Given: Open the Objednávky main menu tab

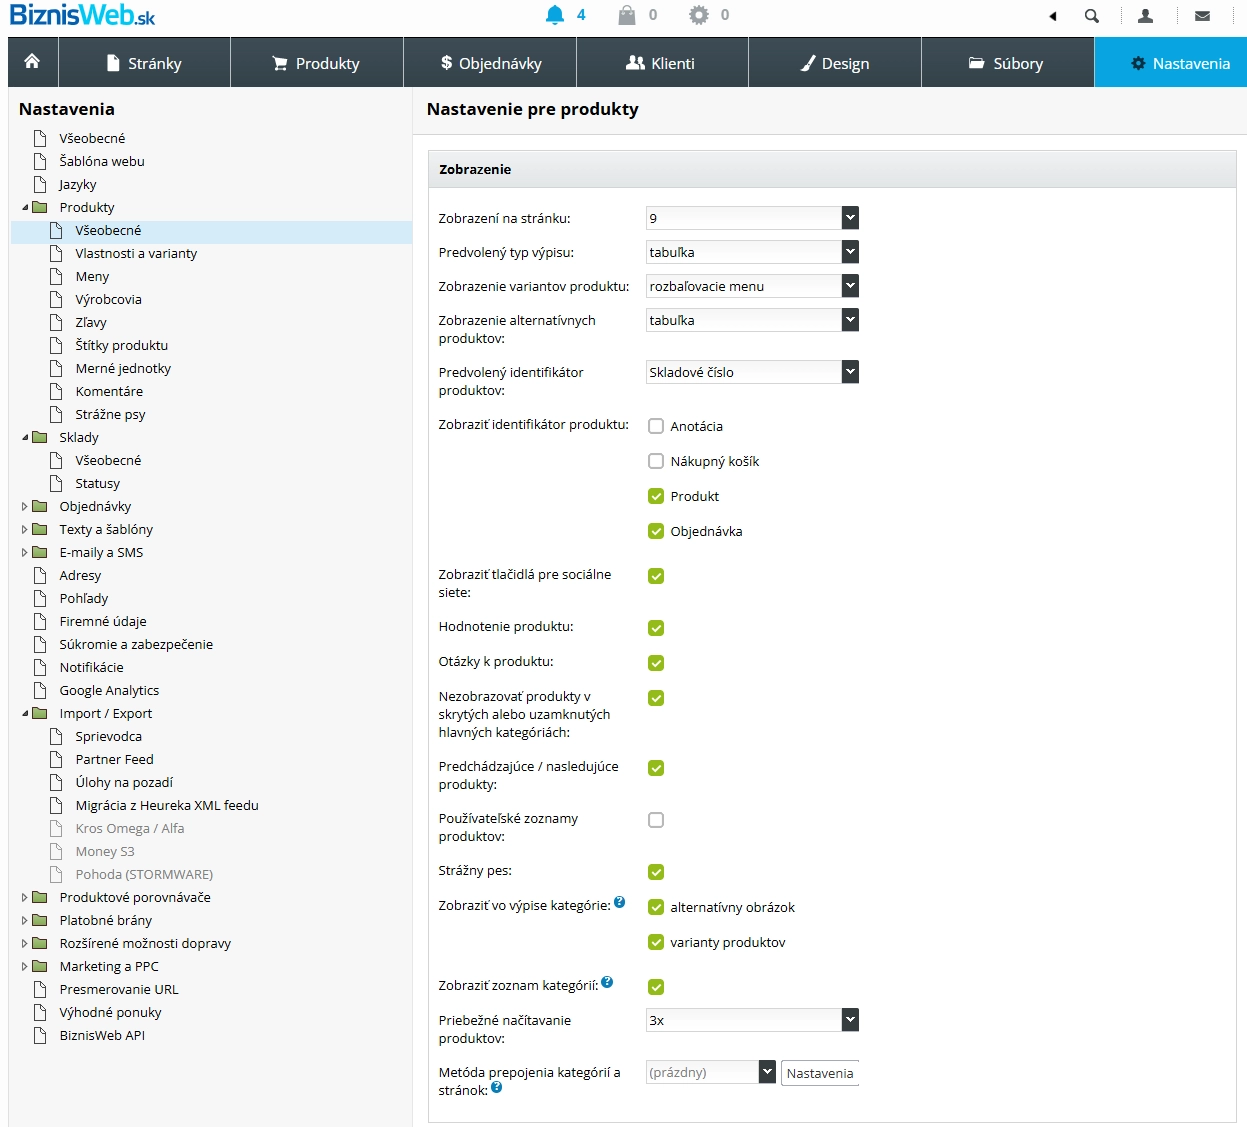Looking at the screenshot, I should point(490,63).
